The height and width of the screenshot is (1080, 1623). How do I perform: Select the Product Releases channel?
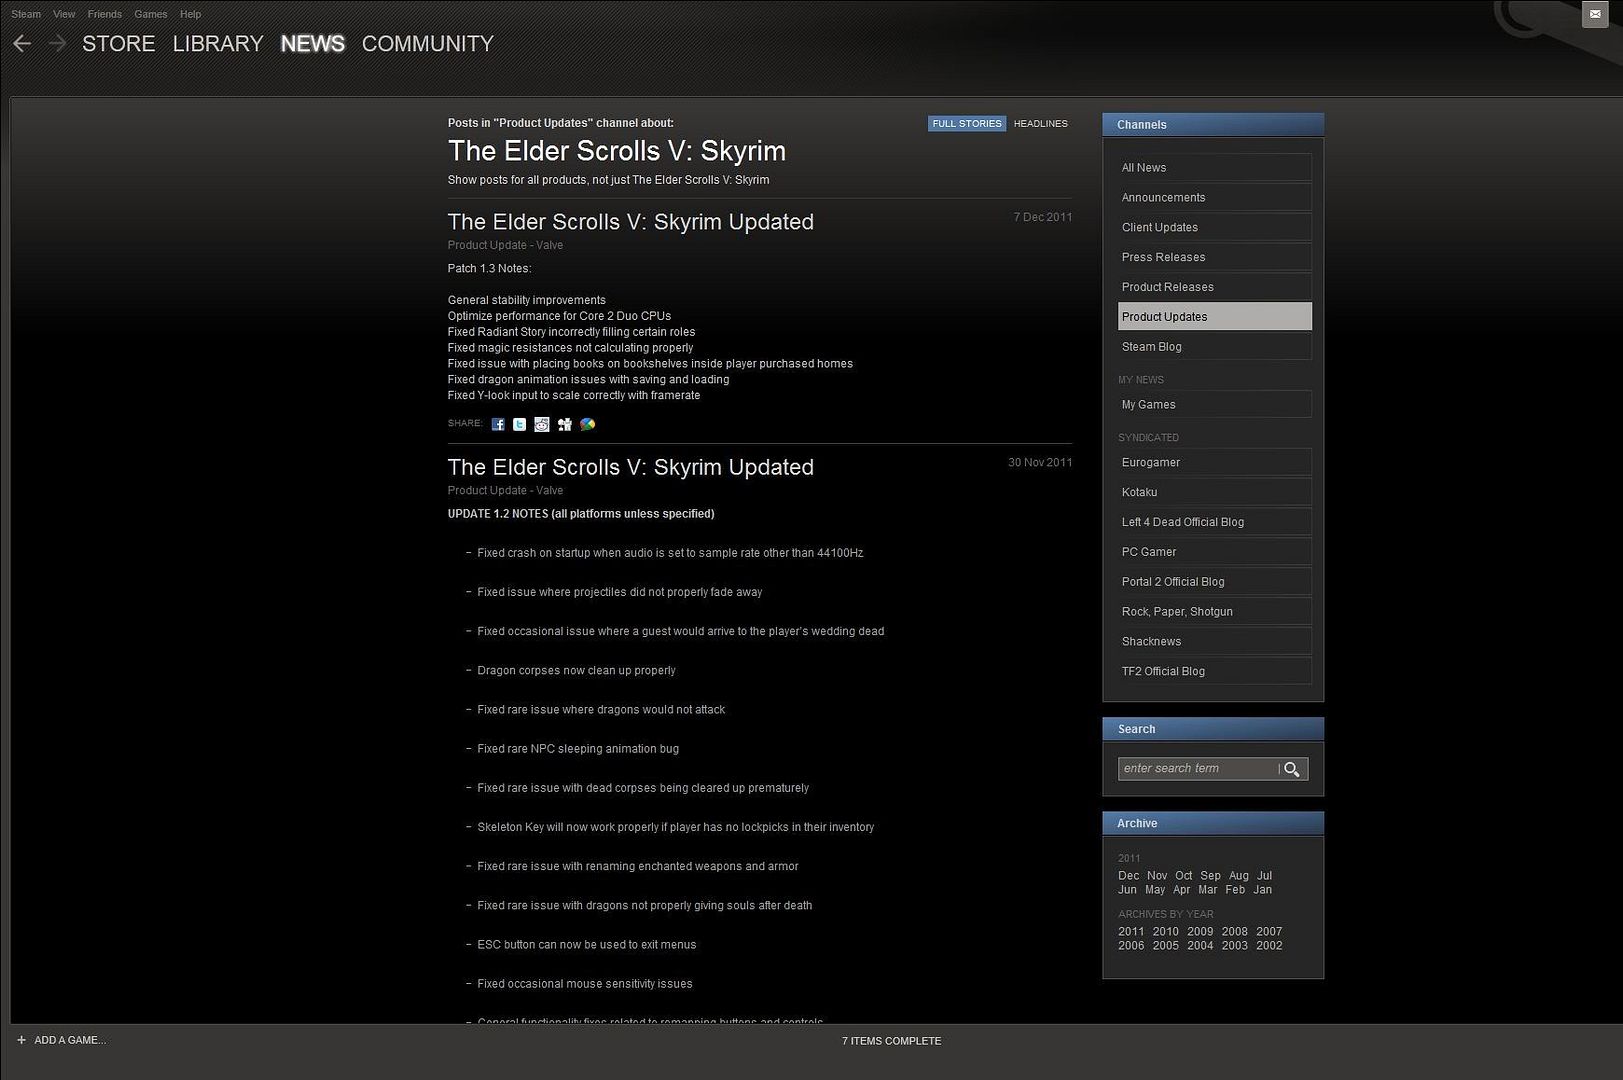(1215, 287)
